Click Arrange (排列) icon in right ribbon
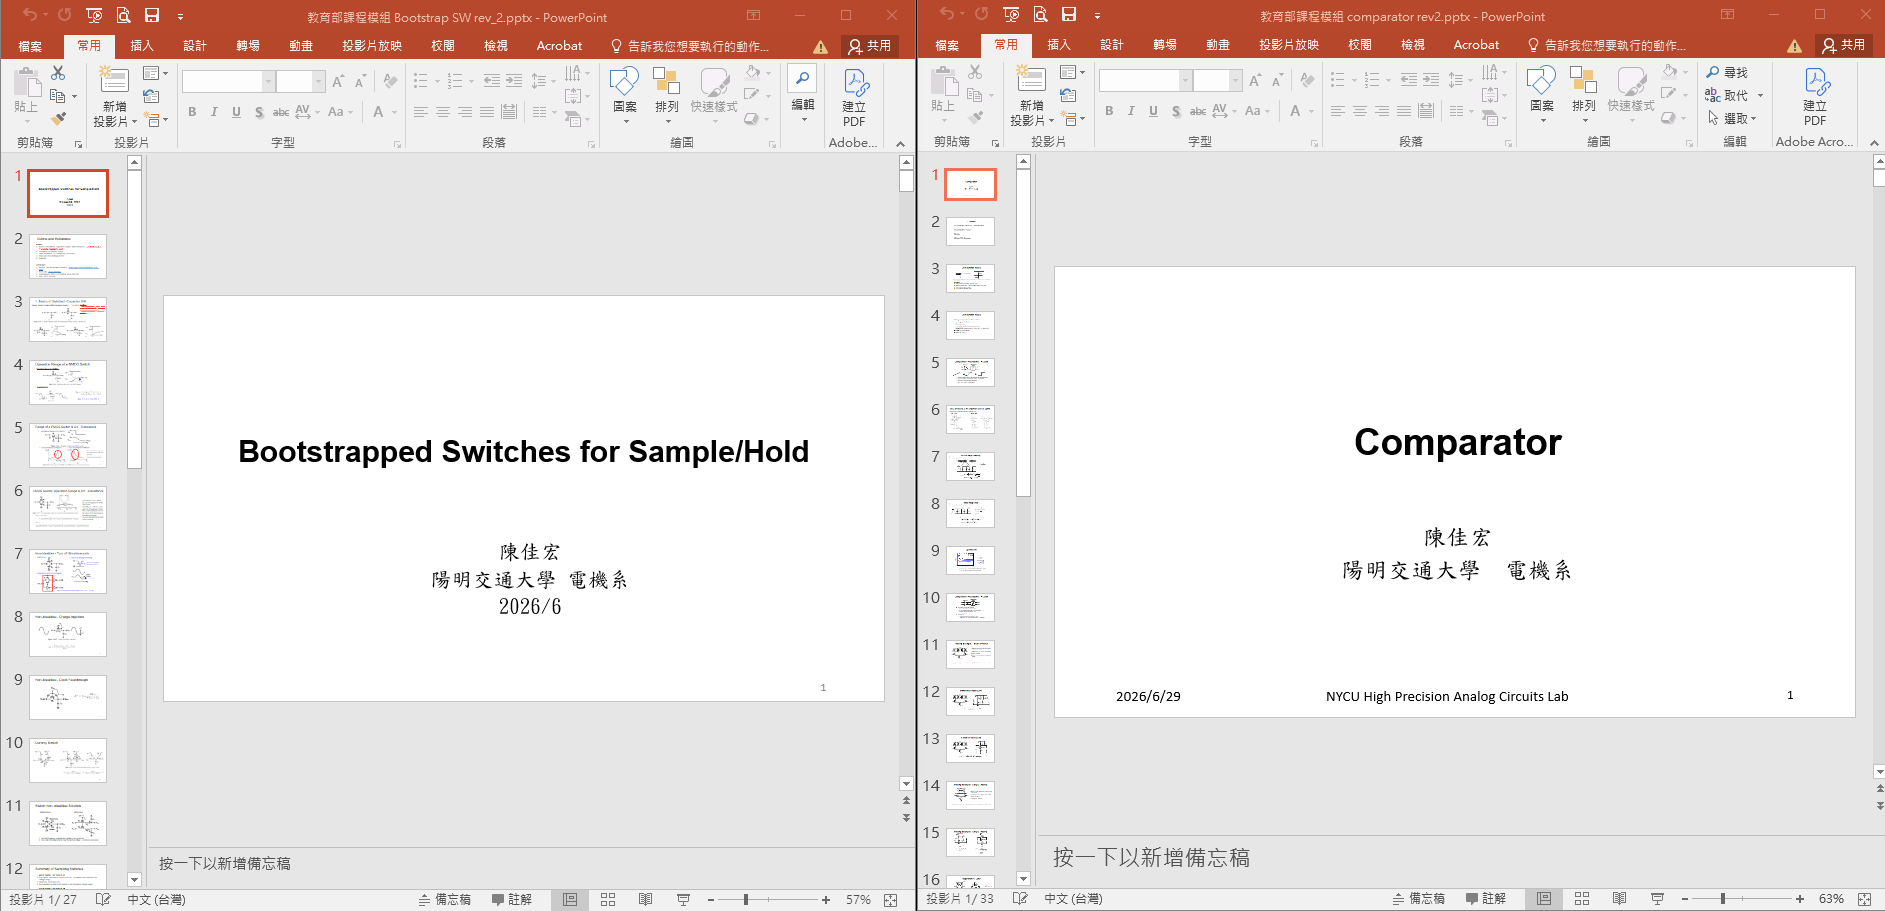Image resolution: width=1885 pixels, height=911 pixels. (1584, 94)
